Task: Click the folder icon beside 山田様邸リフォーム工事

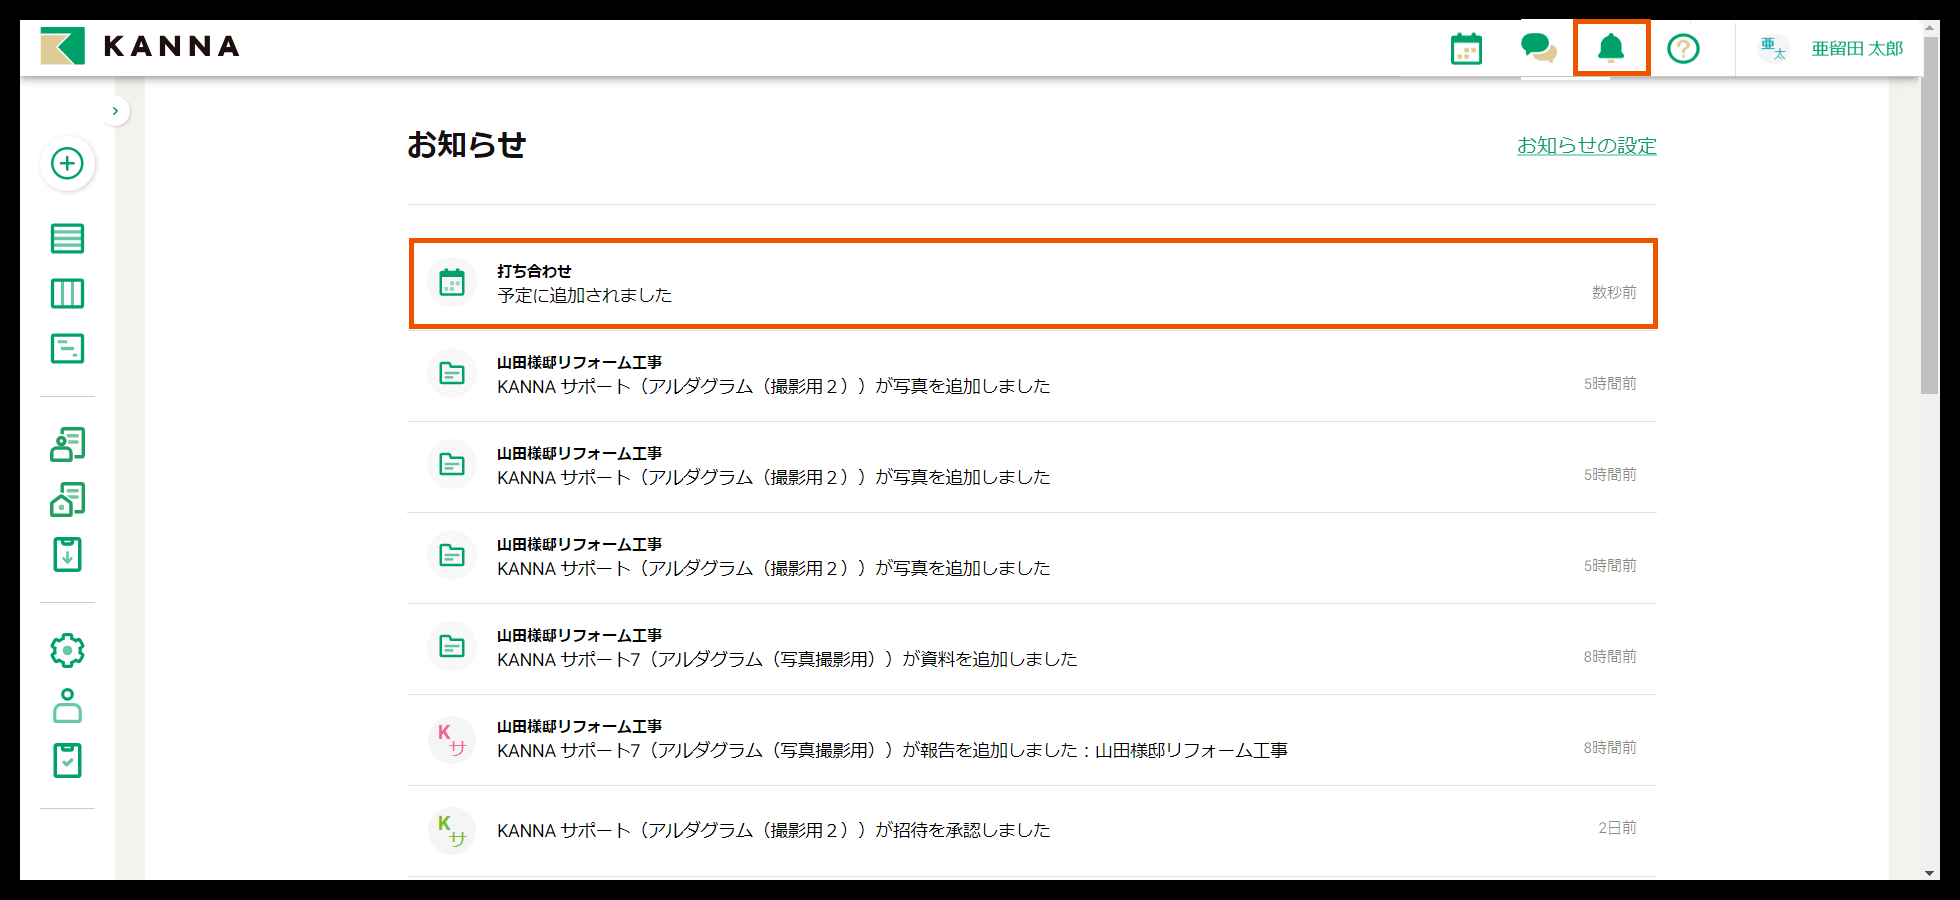Action: (452, 373)
